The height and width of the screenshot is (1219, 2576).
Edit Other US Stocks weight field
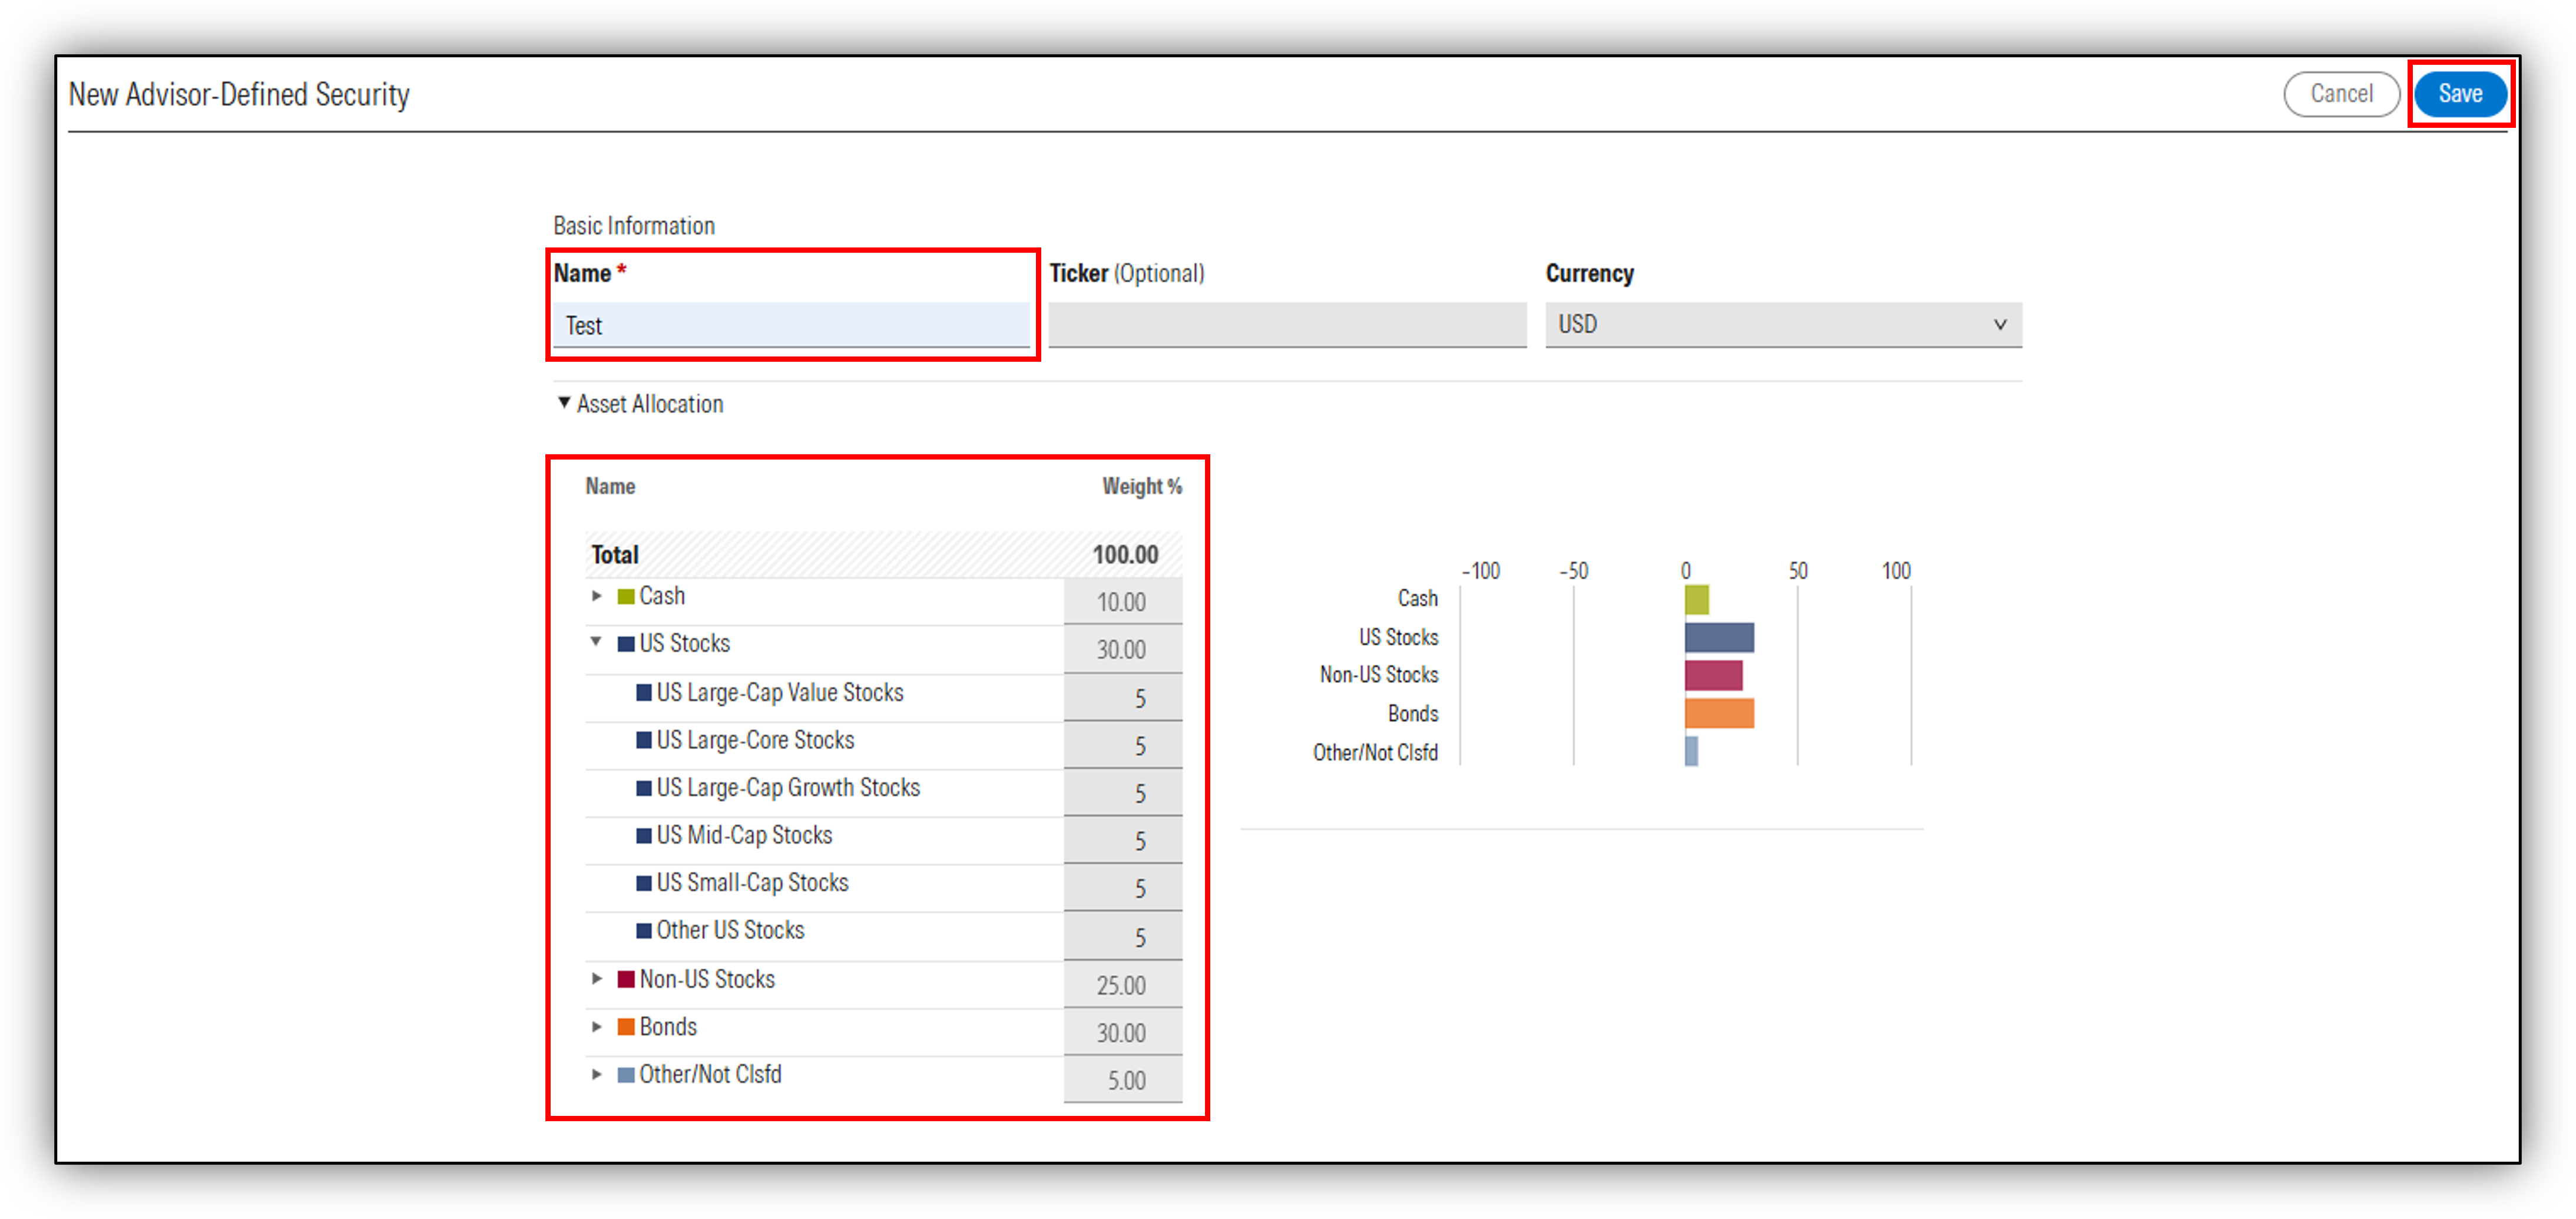[x=1122, y=937]
